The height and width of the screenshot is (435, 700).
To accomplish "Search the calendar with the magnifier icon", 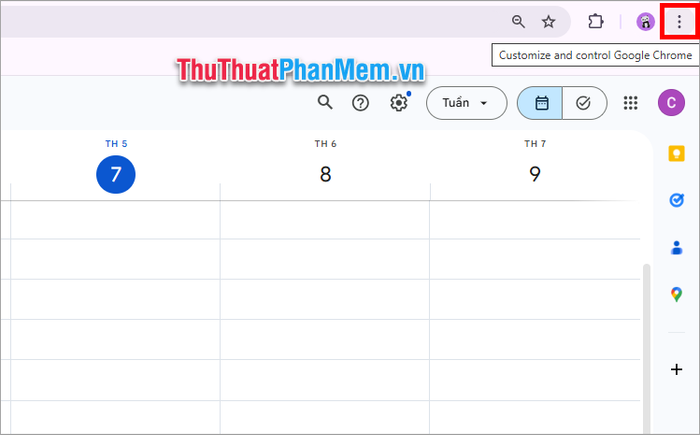I will pos(325,103).
